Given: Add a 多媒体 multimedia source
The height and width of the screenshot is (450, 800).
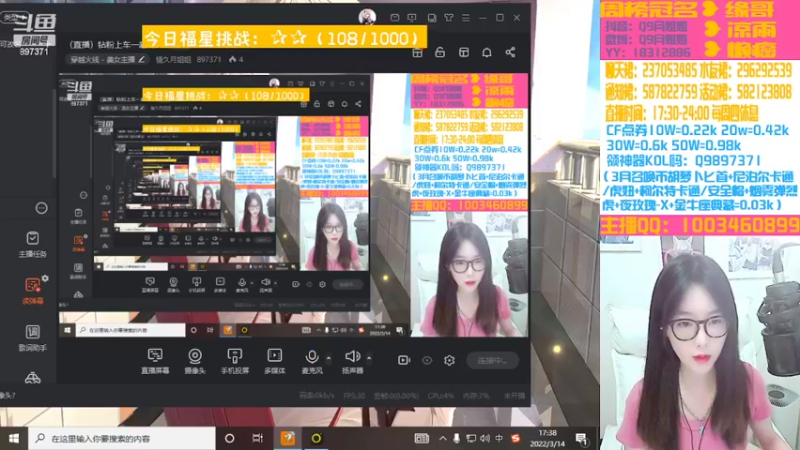Looking at the screenshot, I should pyautogui.click(x=274, y=361).
